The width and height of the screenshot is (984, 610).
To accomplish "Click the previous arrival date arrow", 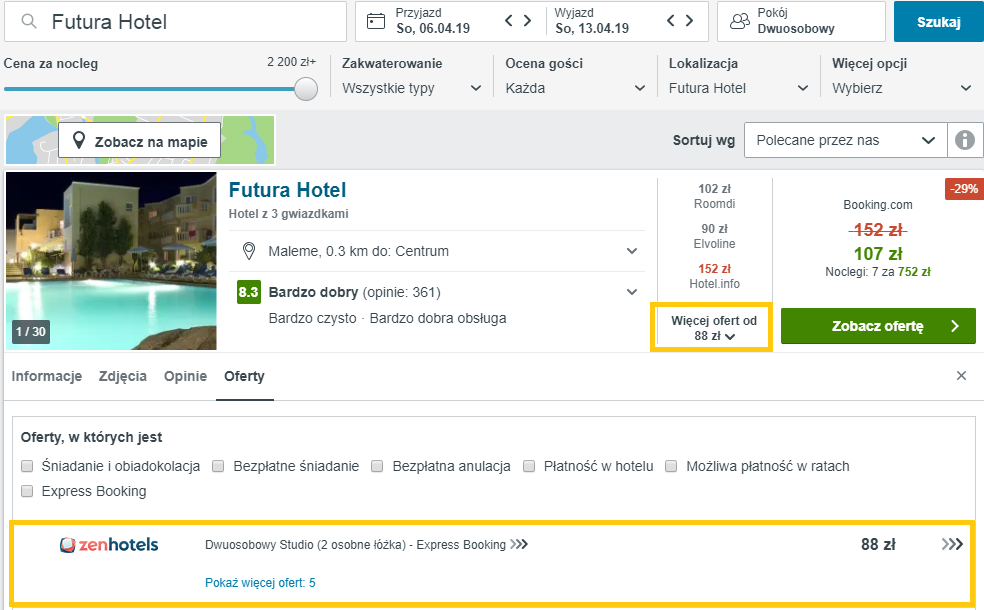I will (510, 21).
